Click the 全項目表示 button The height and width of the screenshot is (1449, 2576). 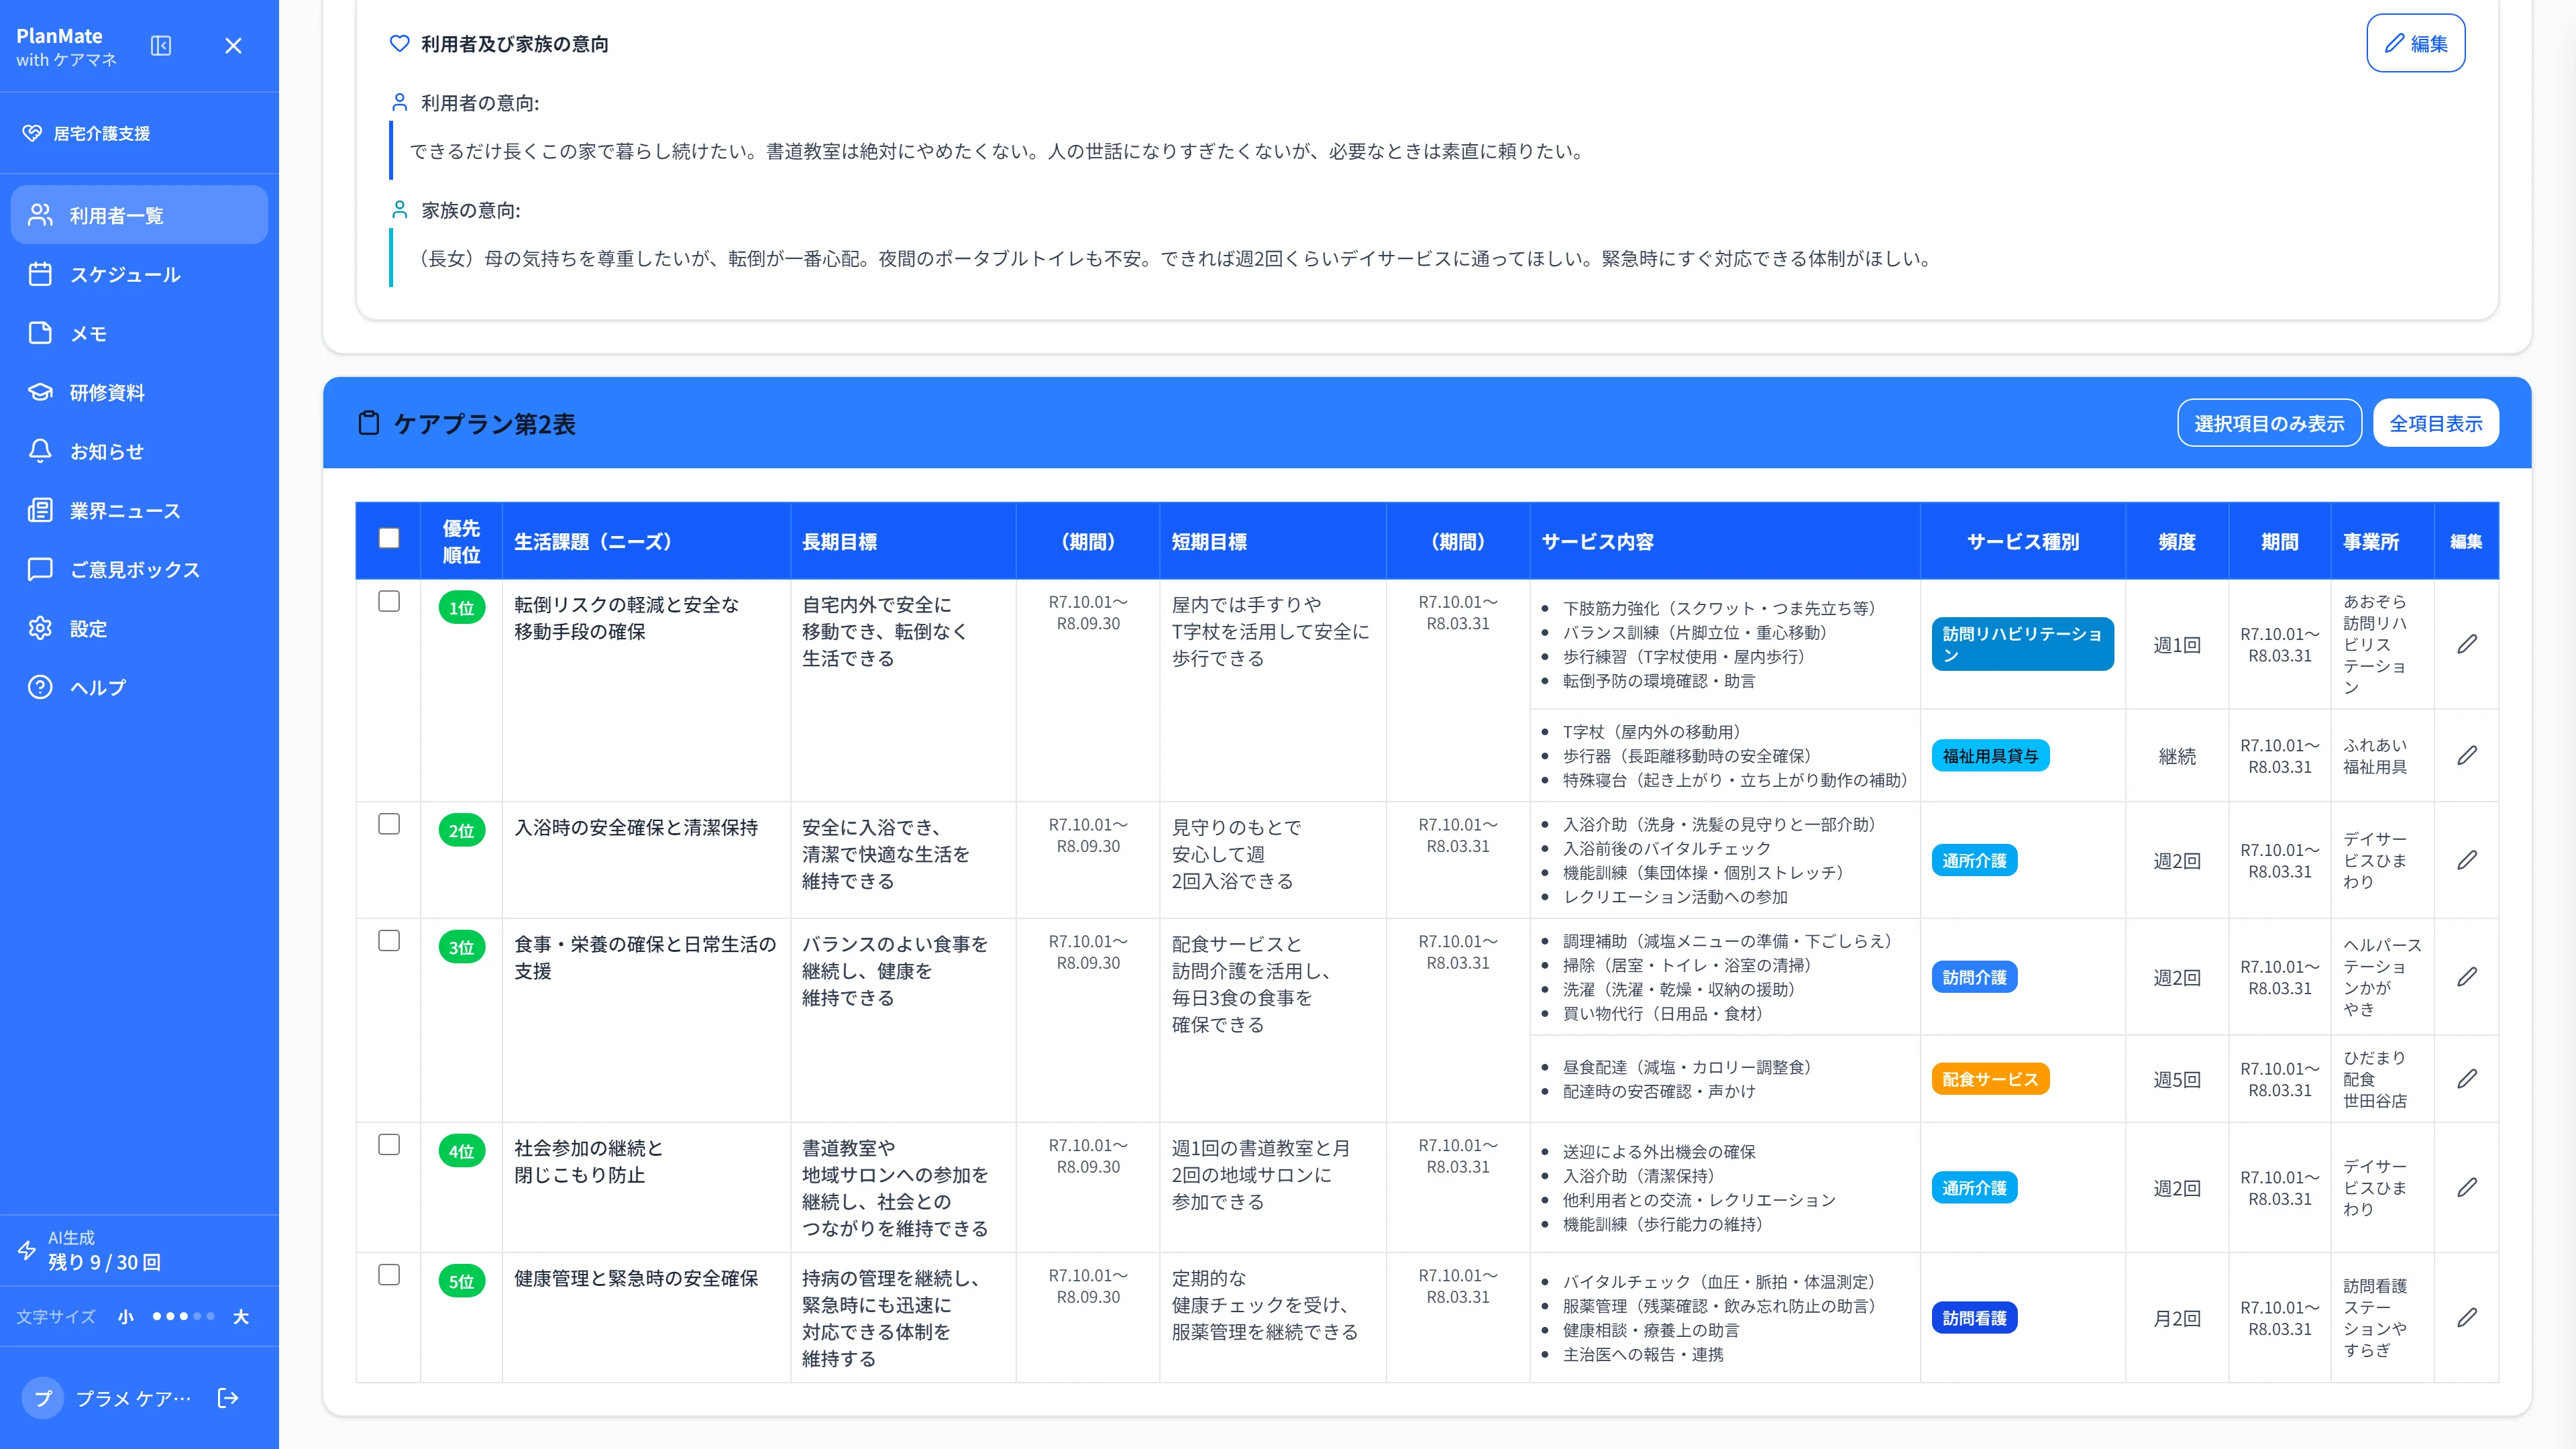[2435, 423]
